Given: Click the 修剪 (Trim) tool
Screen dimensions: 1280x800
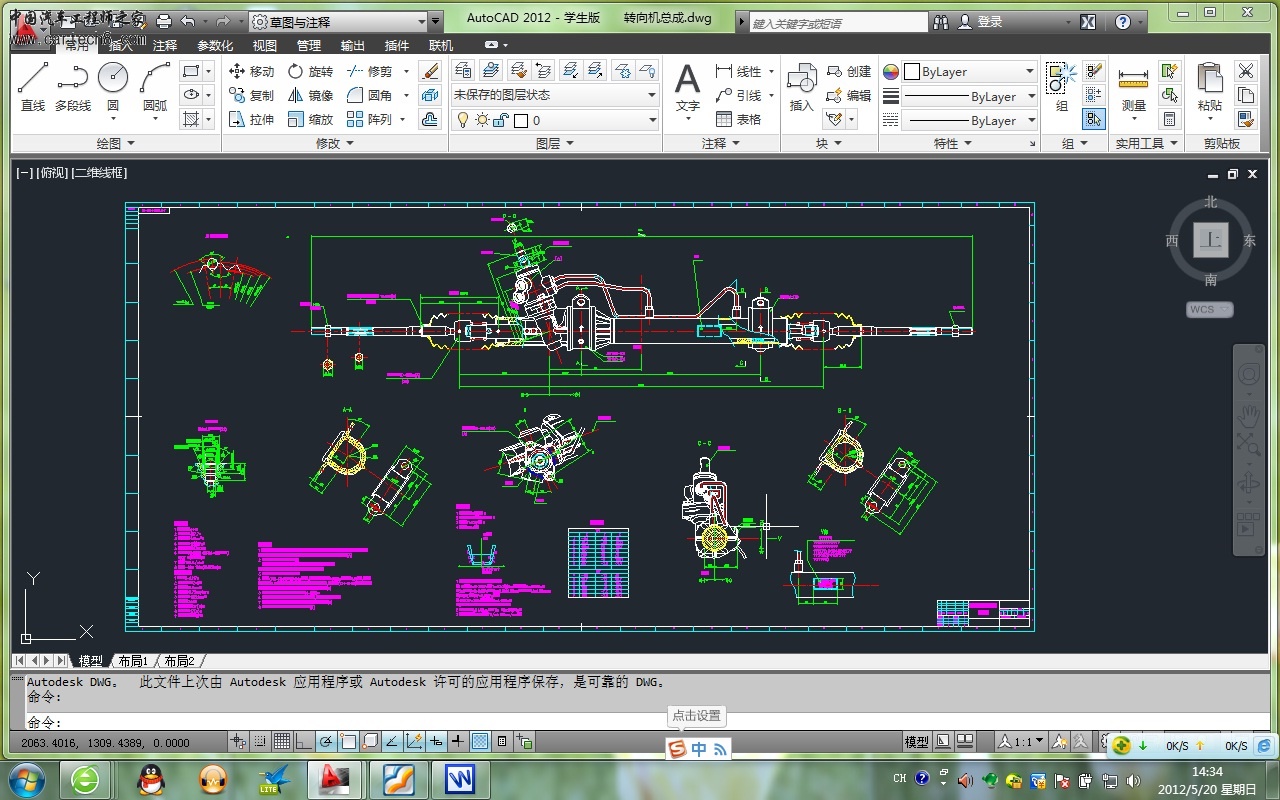Looking at the screenshot, I should point(369,71).
